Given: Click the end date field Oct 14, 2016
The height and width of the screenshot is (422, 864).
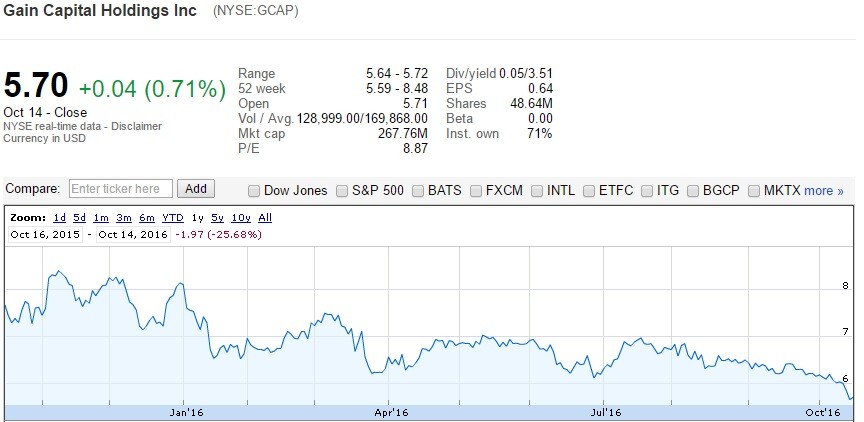Looking at the screenshot, I should tap(133, 234).
